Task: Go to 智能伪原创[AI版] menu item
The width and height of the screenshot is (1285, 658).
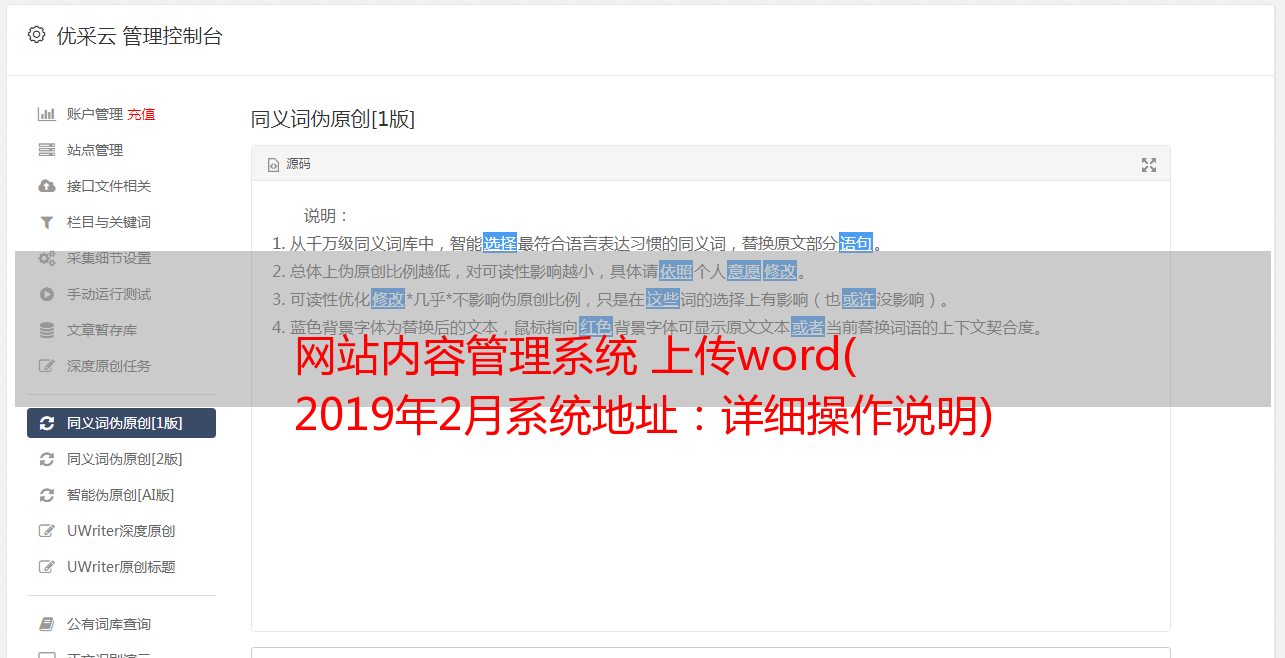Action: coord(121,495)
